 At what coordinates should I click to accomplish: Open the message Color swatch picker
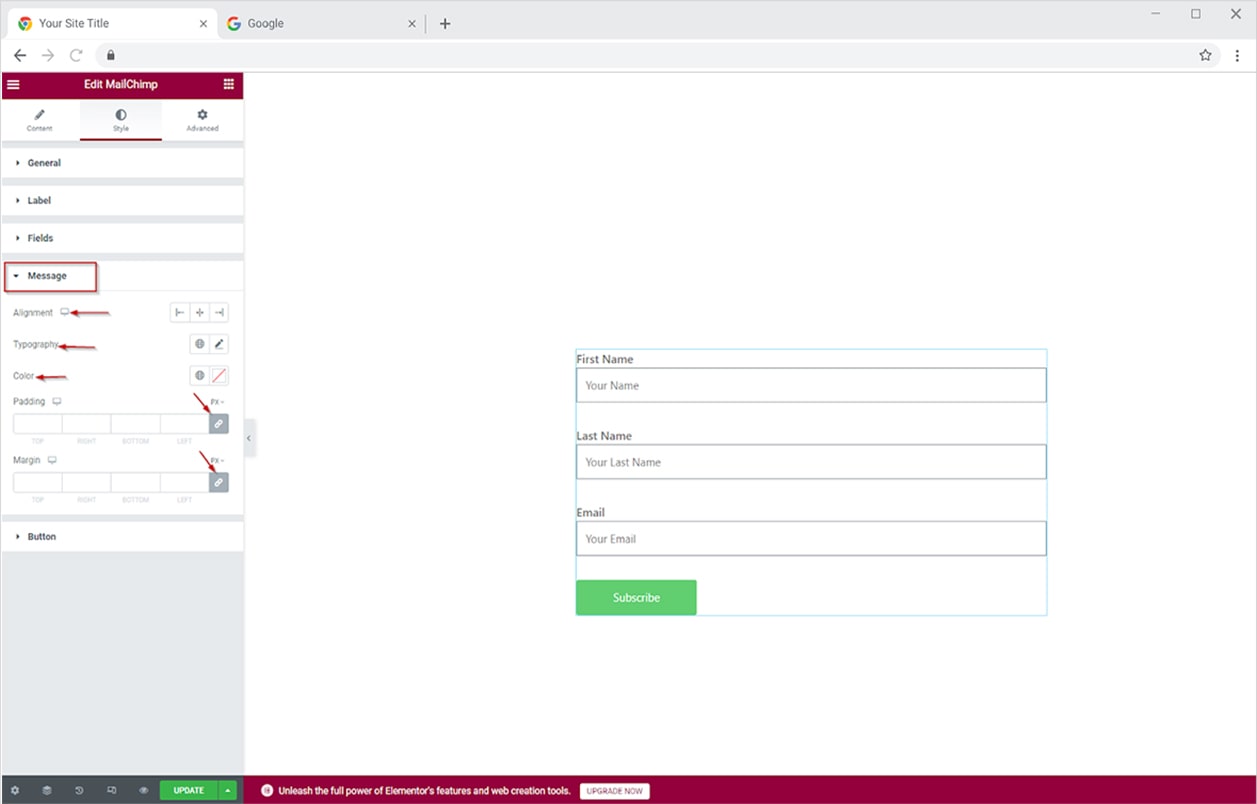(219, 376)
